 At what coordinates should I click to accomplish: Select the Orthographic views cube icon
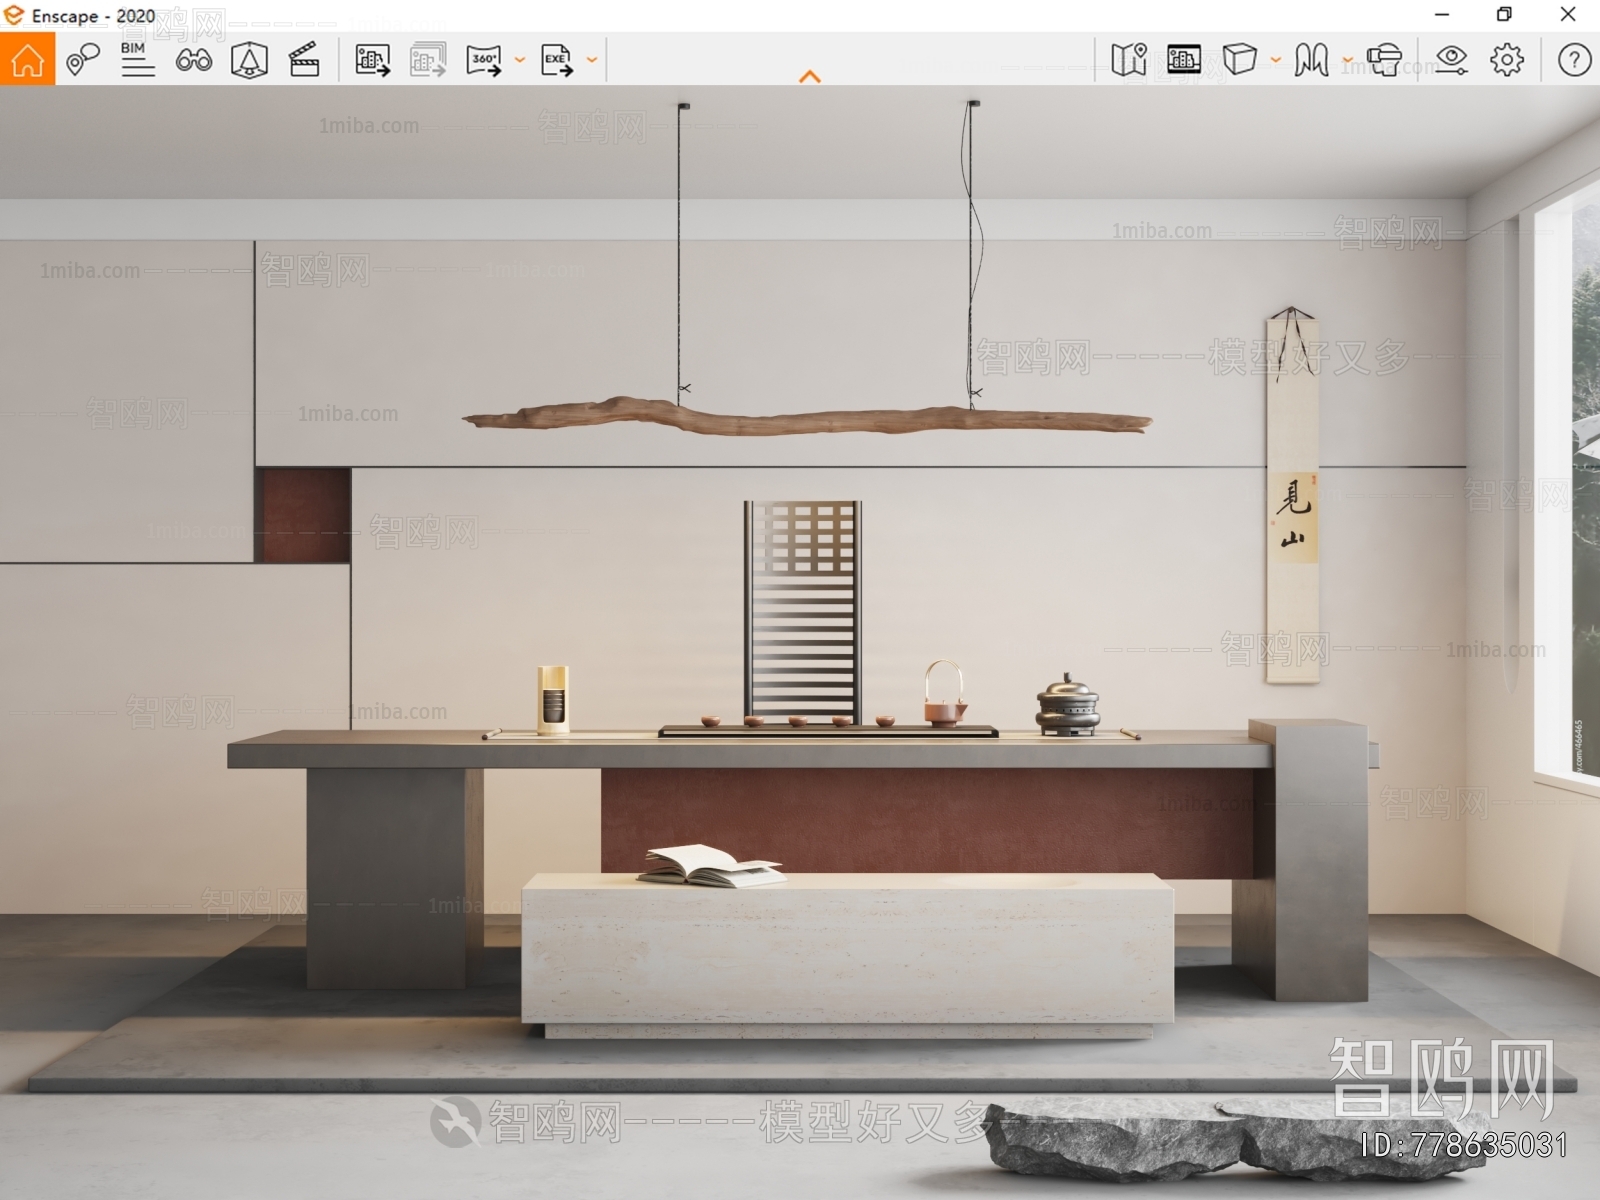pyautogui.click(x=1240, y=59)
